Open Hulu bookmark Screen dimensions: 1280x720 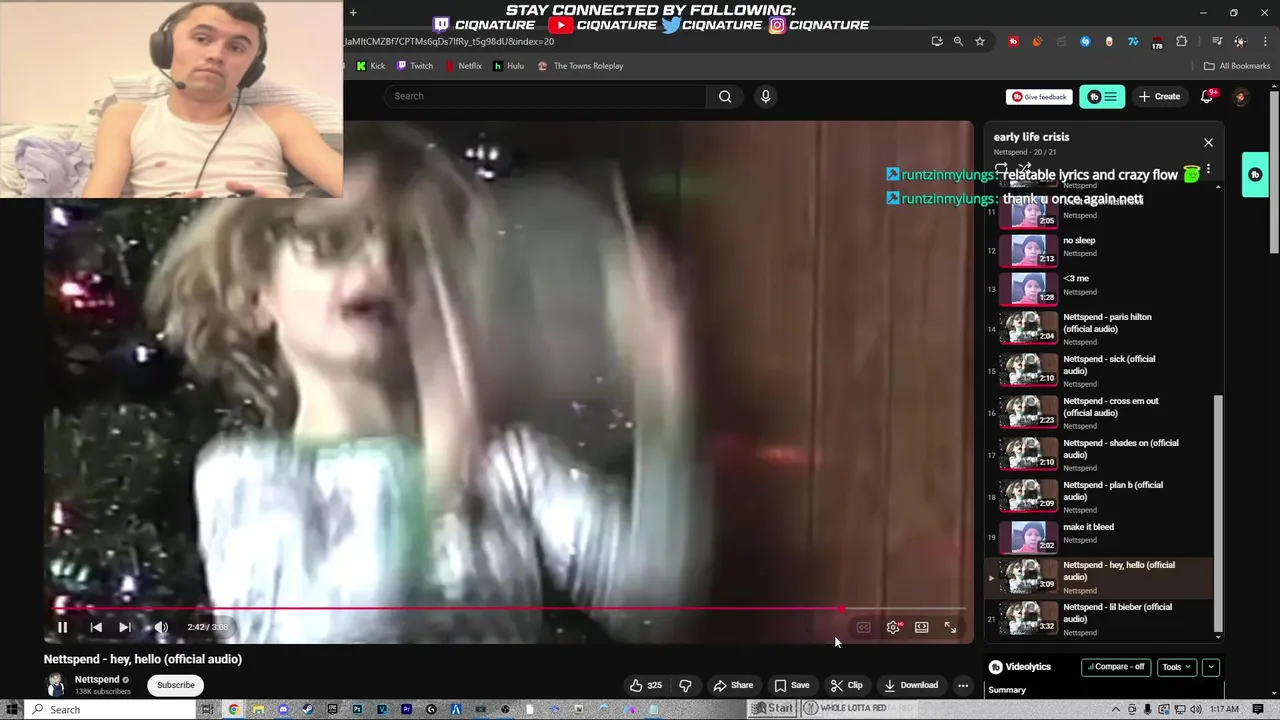click(508, 66)
